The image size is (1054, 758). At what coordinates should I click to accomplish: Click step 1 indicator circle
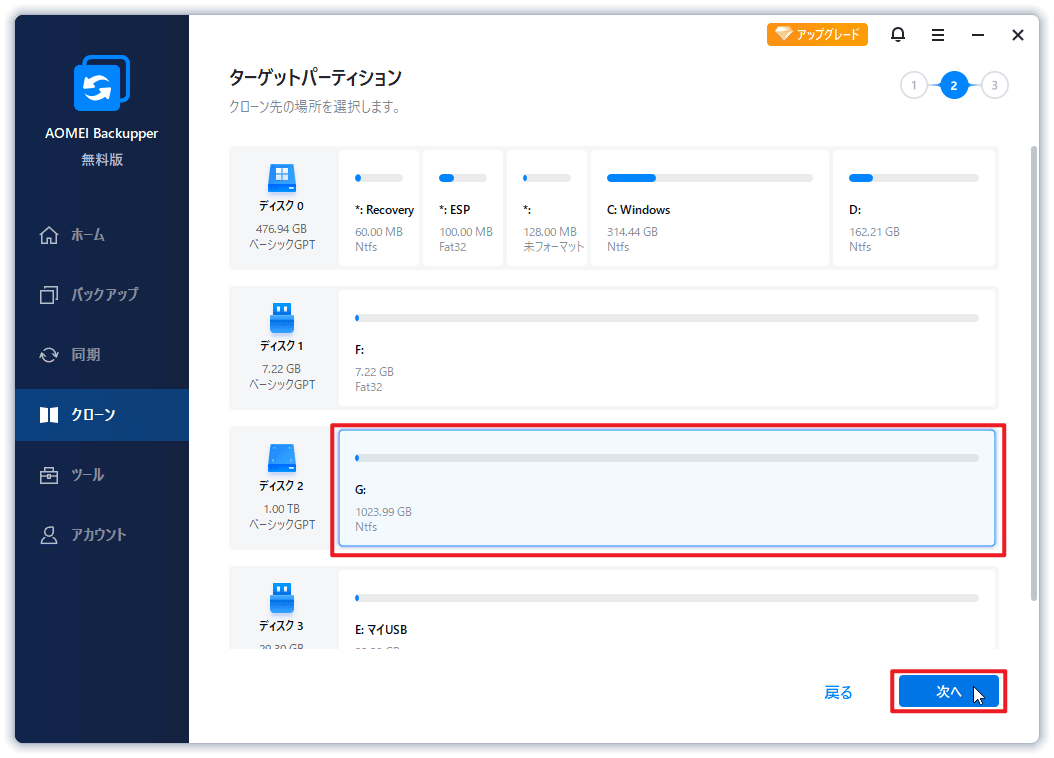tap(914, 85)
